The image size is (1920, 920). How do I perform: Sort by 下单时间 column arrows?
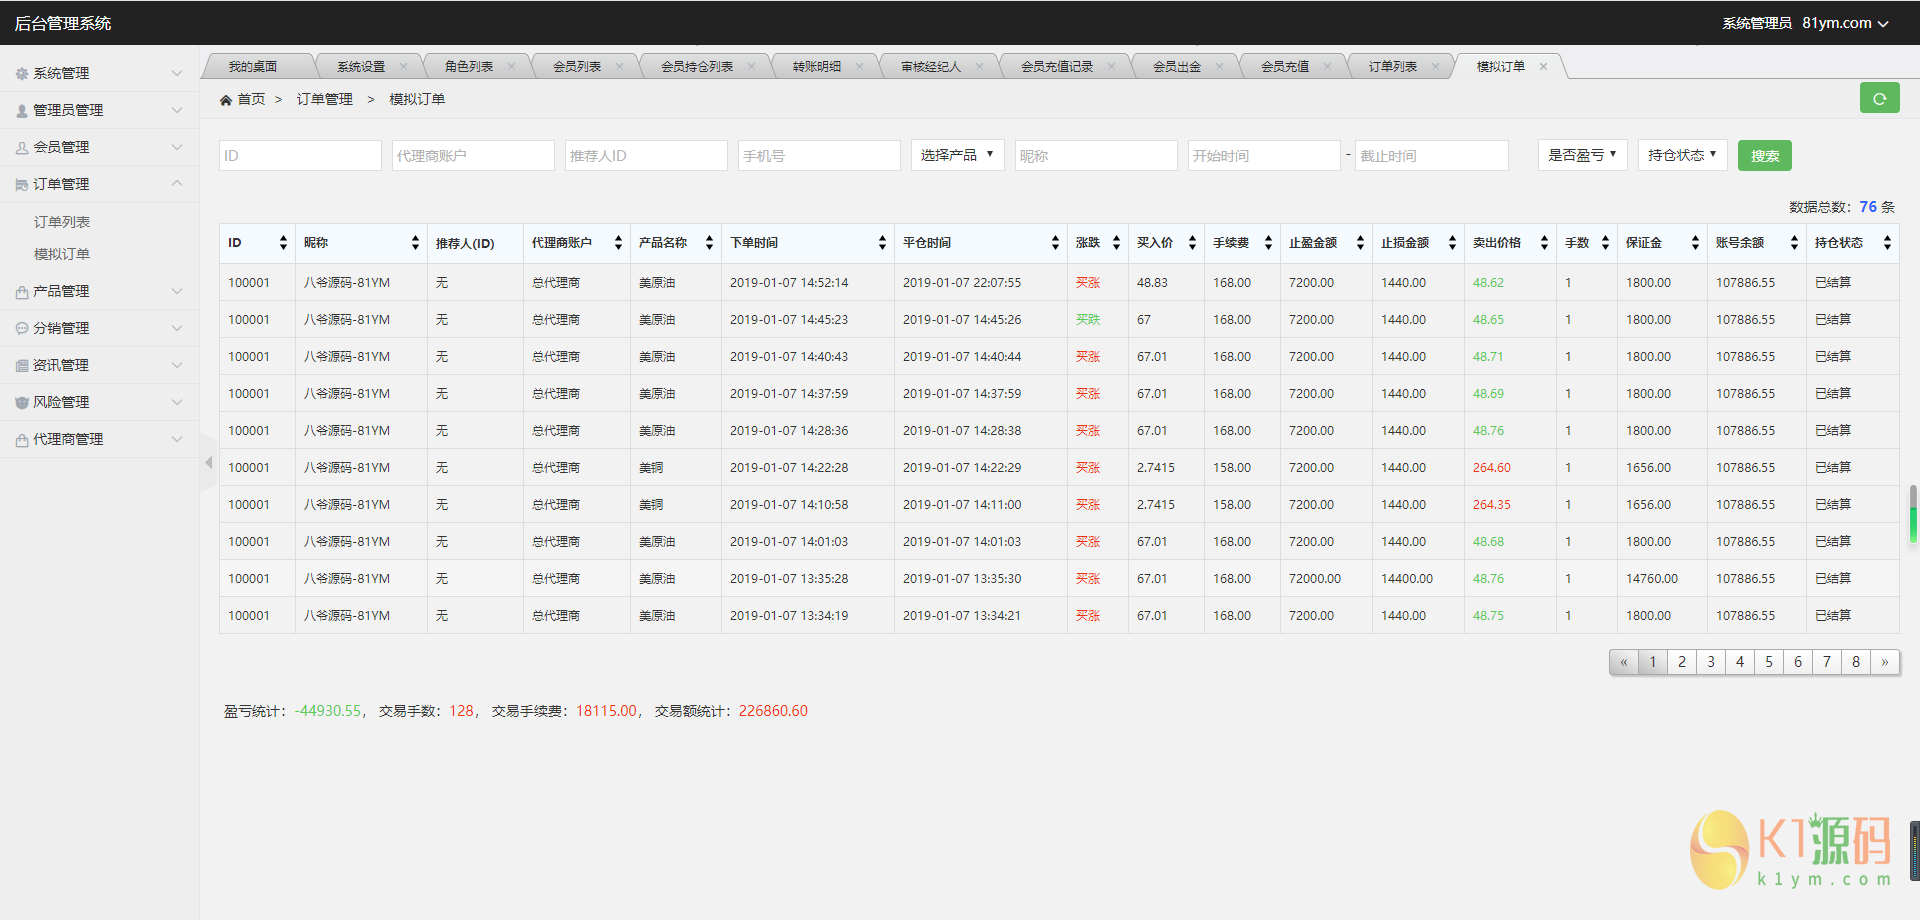(x=881, y=243)
